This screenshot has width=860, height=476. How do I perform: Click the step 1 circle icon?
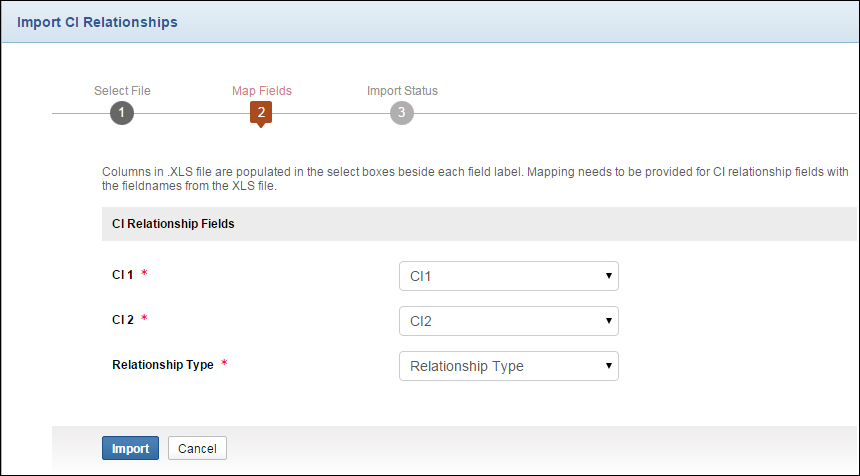(x=122, y=113)
